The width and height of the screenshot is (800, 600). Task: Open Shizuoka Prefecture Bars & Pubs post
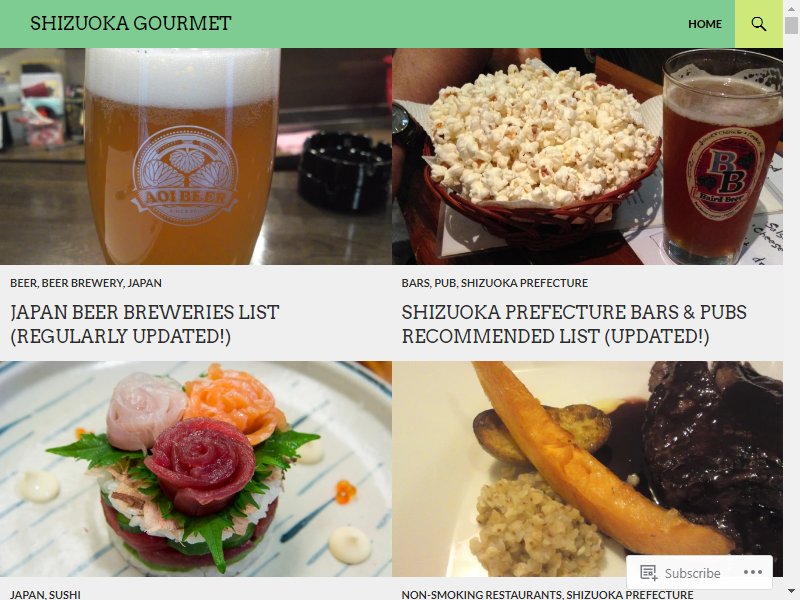coord(574,324)
